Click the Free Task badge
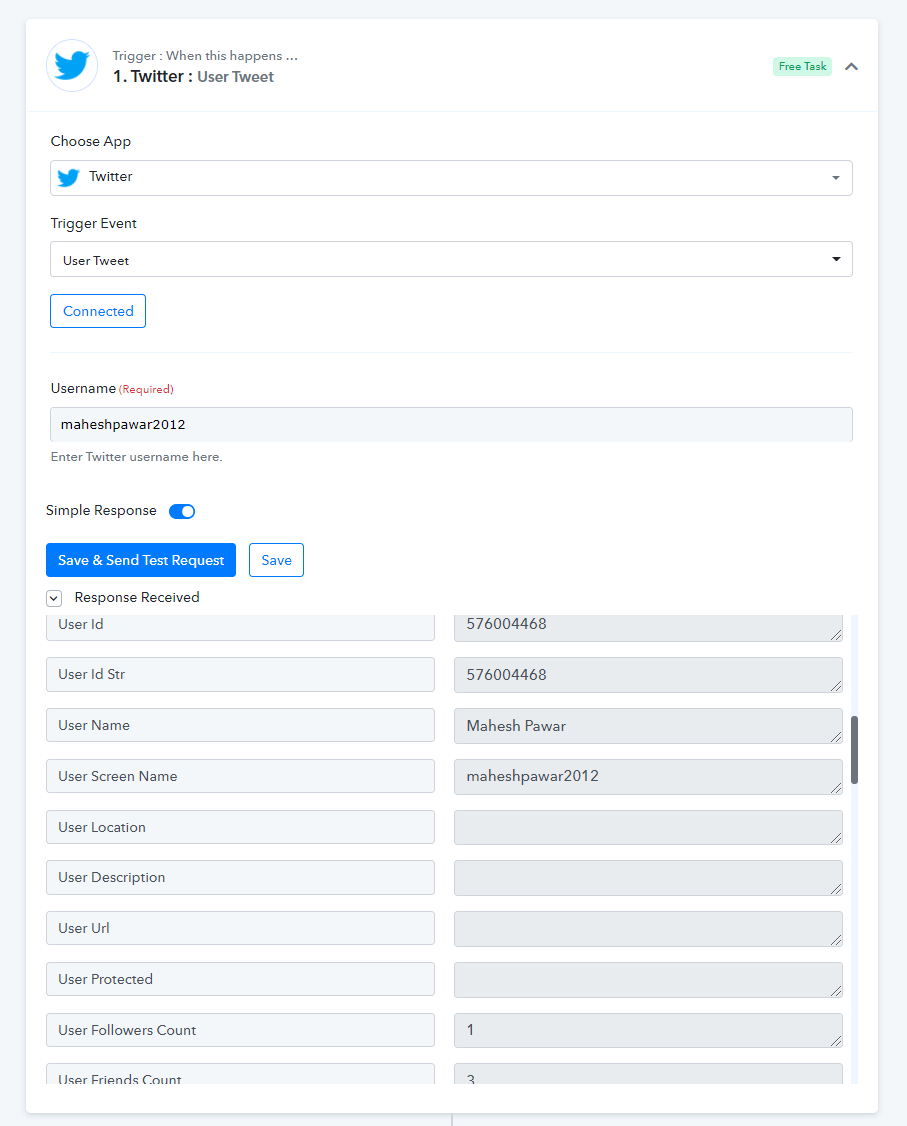Image resolution: width=907 pixels, height=1126 pixels. click(x=802, y=66)
